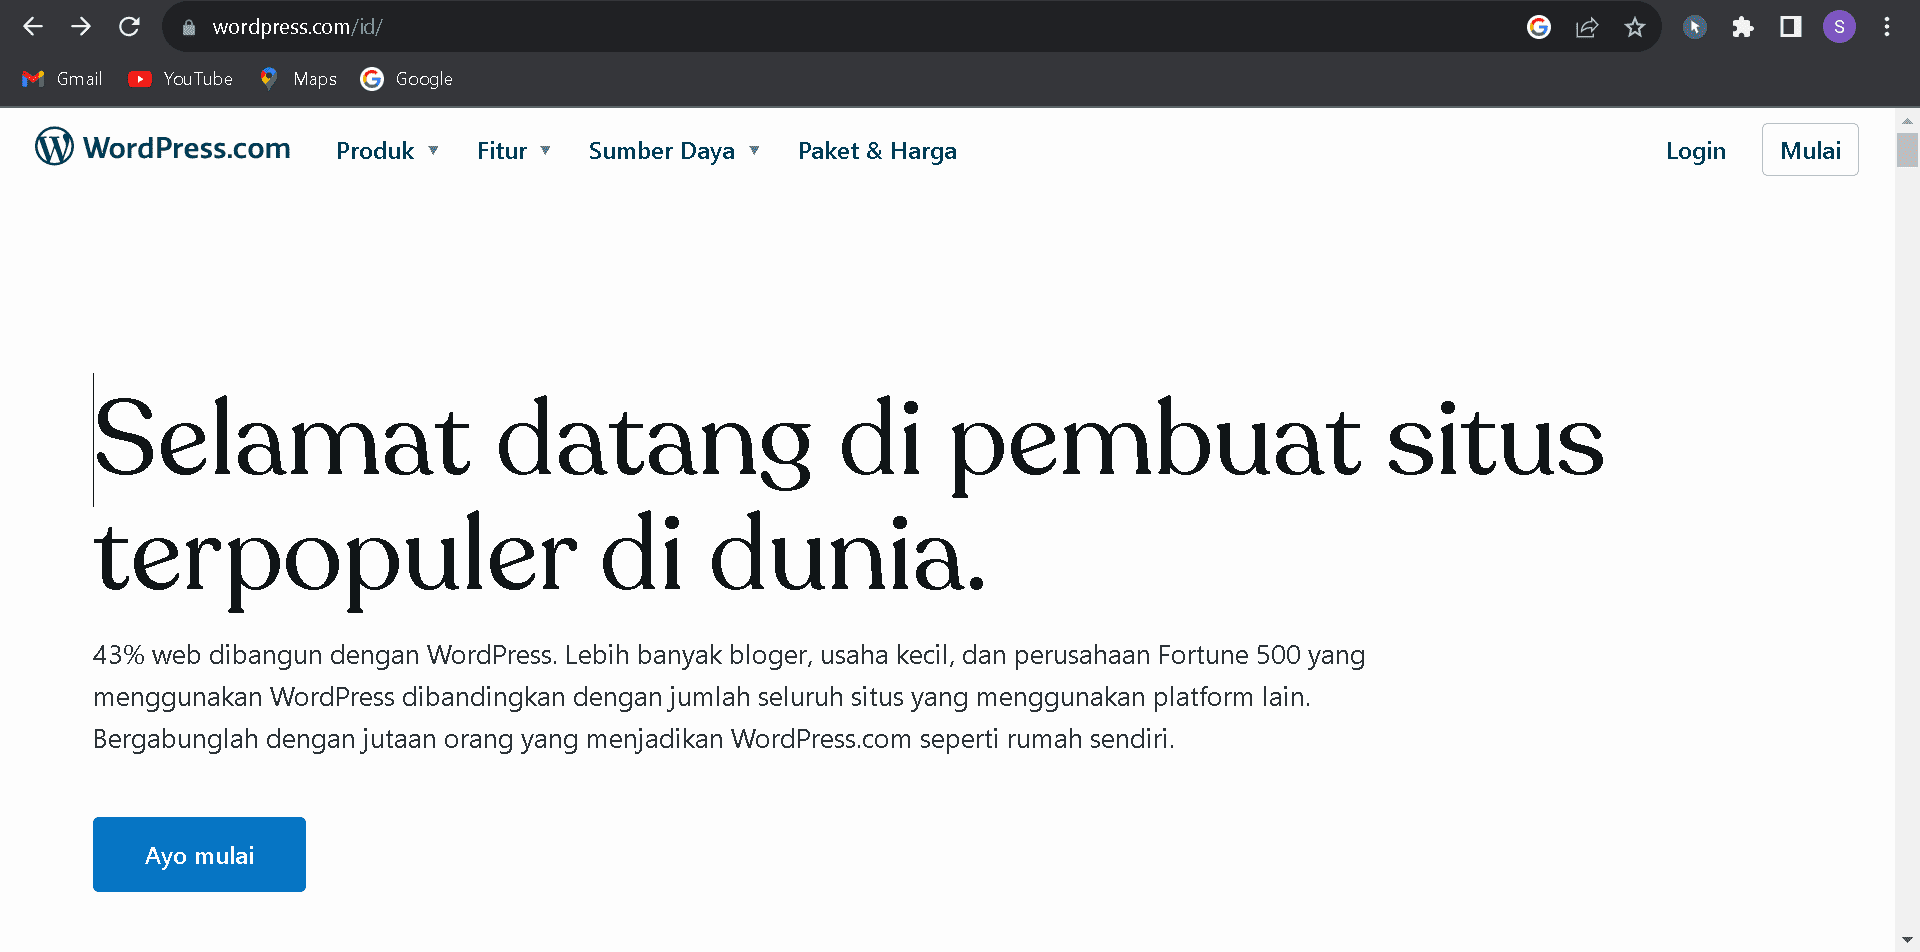The height and width of the screenshot is (952, 1920).
Task: Open Maps bookmark
Action: tap(298, 79)
